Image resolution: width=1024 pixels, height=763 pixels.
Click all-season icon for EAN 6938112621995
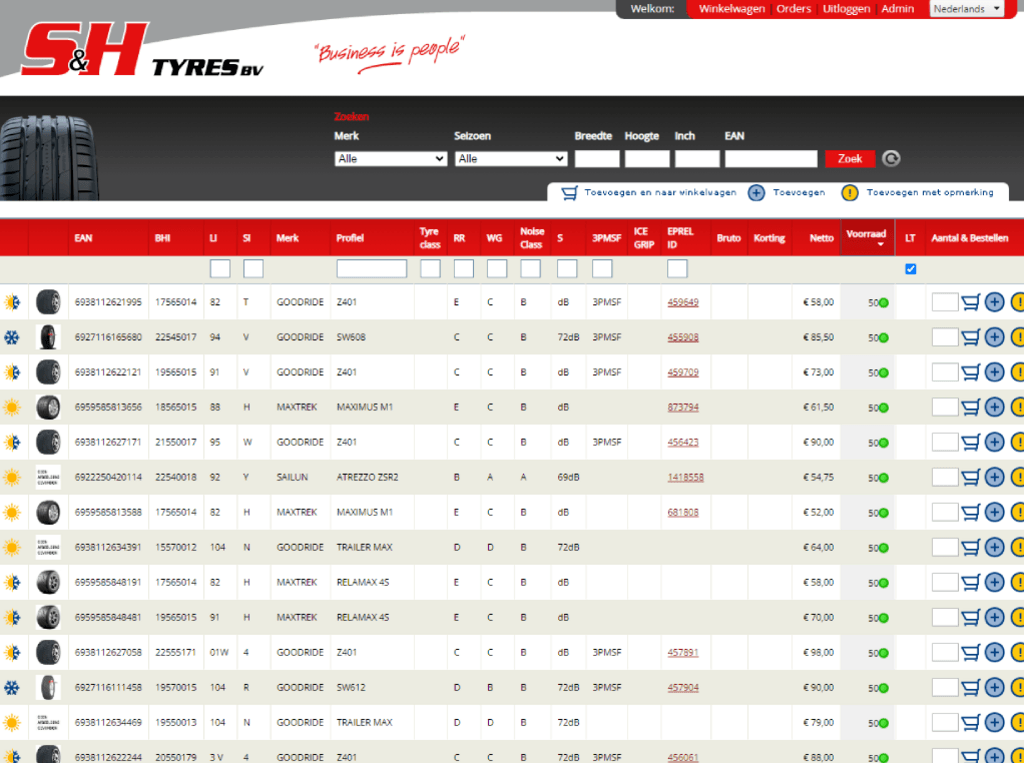point(12,302)
